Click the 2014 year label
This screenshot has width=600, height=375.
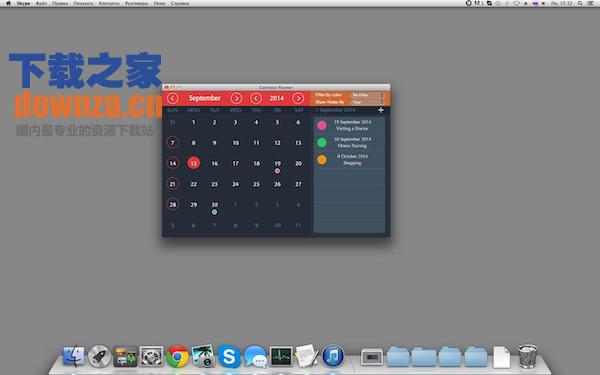[x=277, y=98]
